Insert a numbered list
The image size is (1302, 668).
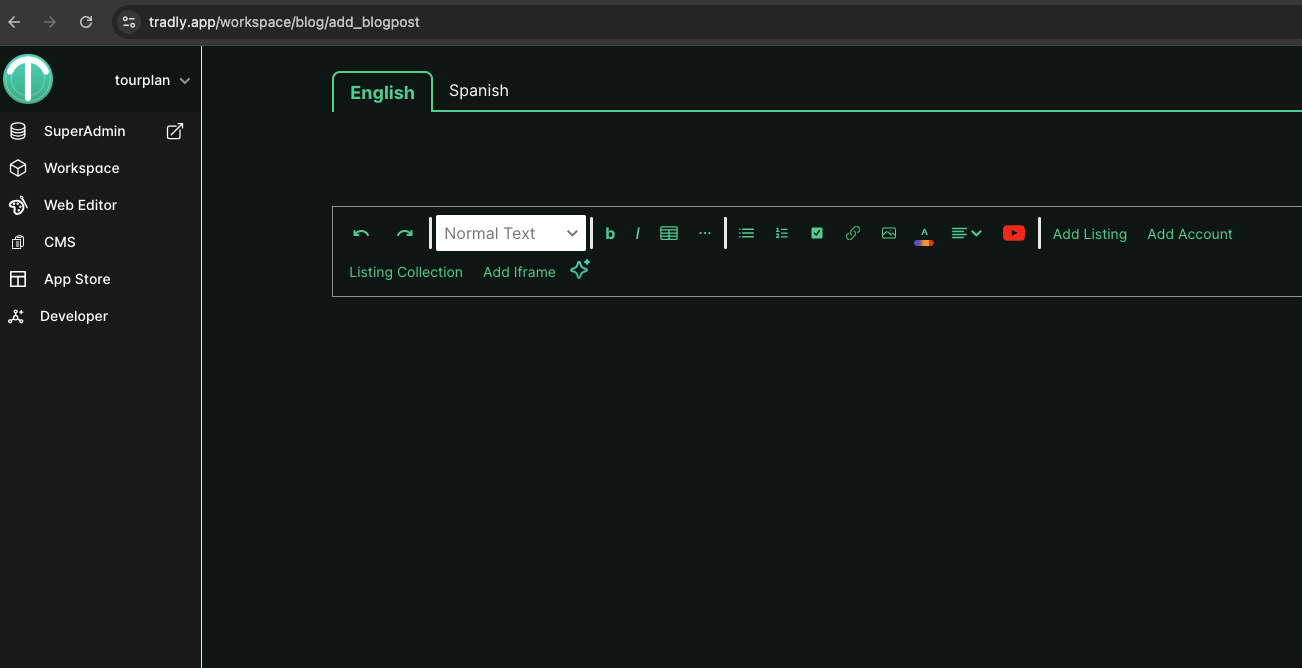782,233
